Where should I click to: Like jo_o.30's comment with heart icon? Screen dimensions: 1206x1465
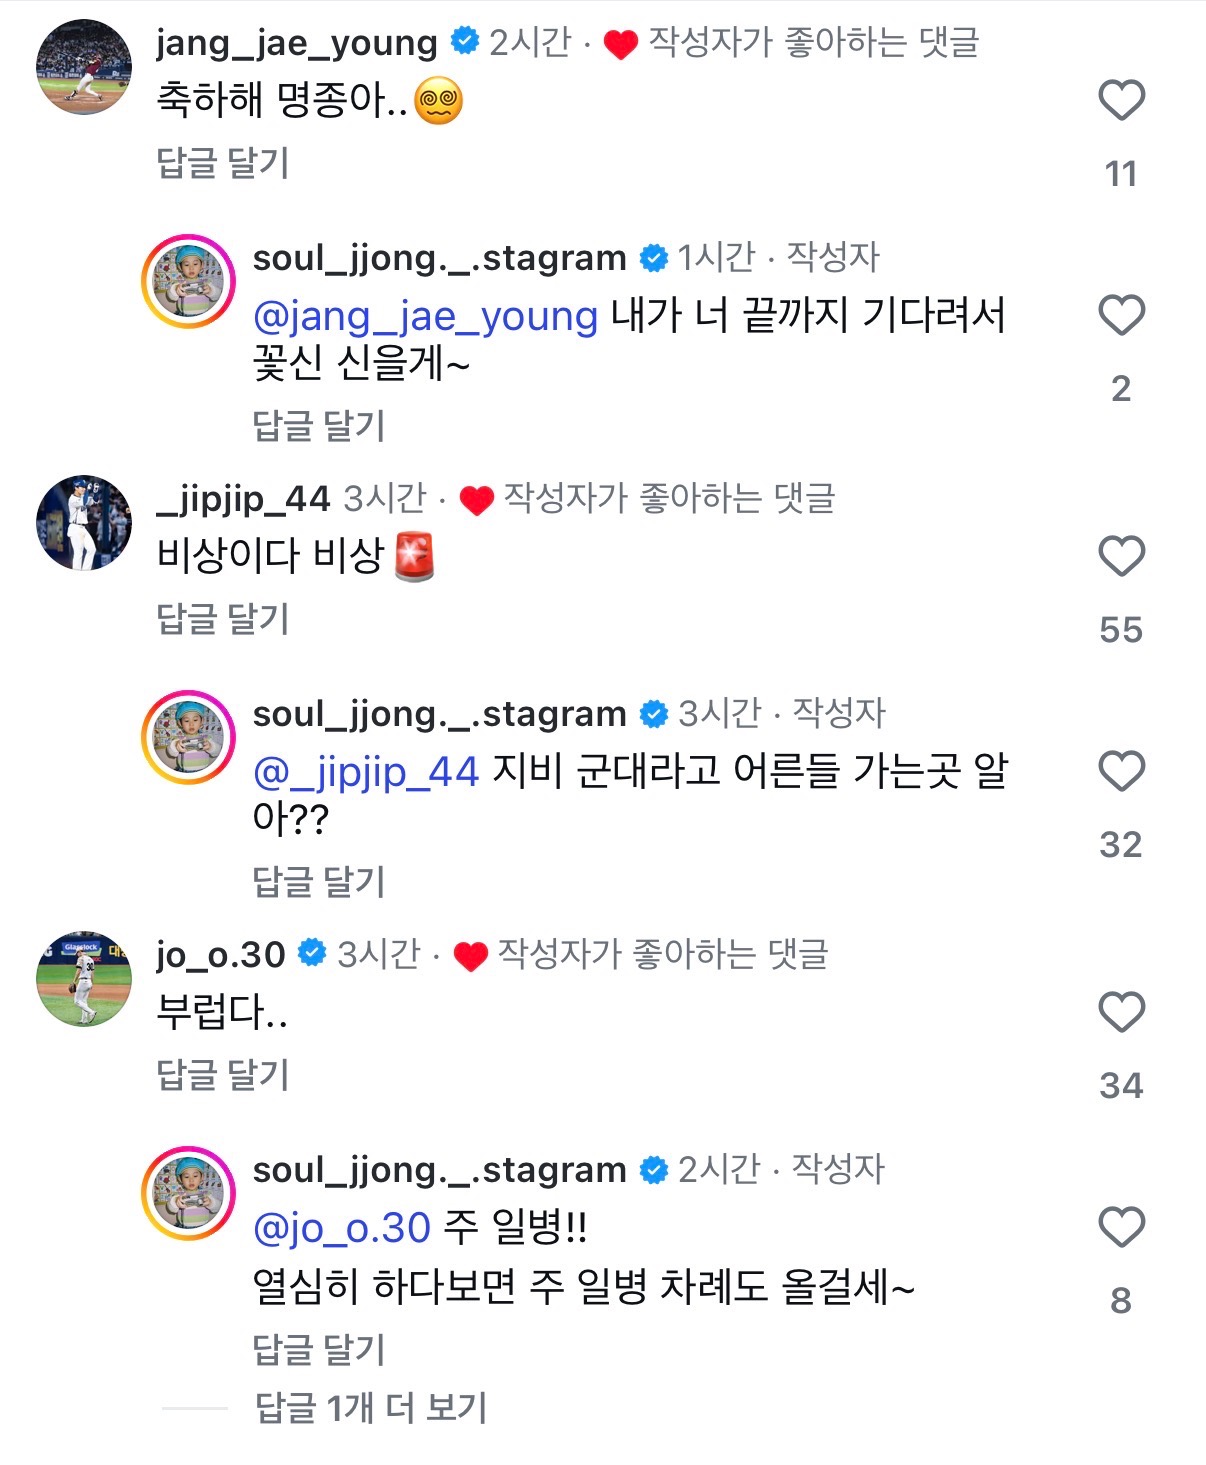[x=1121, y=1013]
